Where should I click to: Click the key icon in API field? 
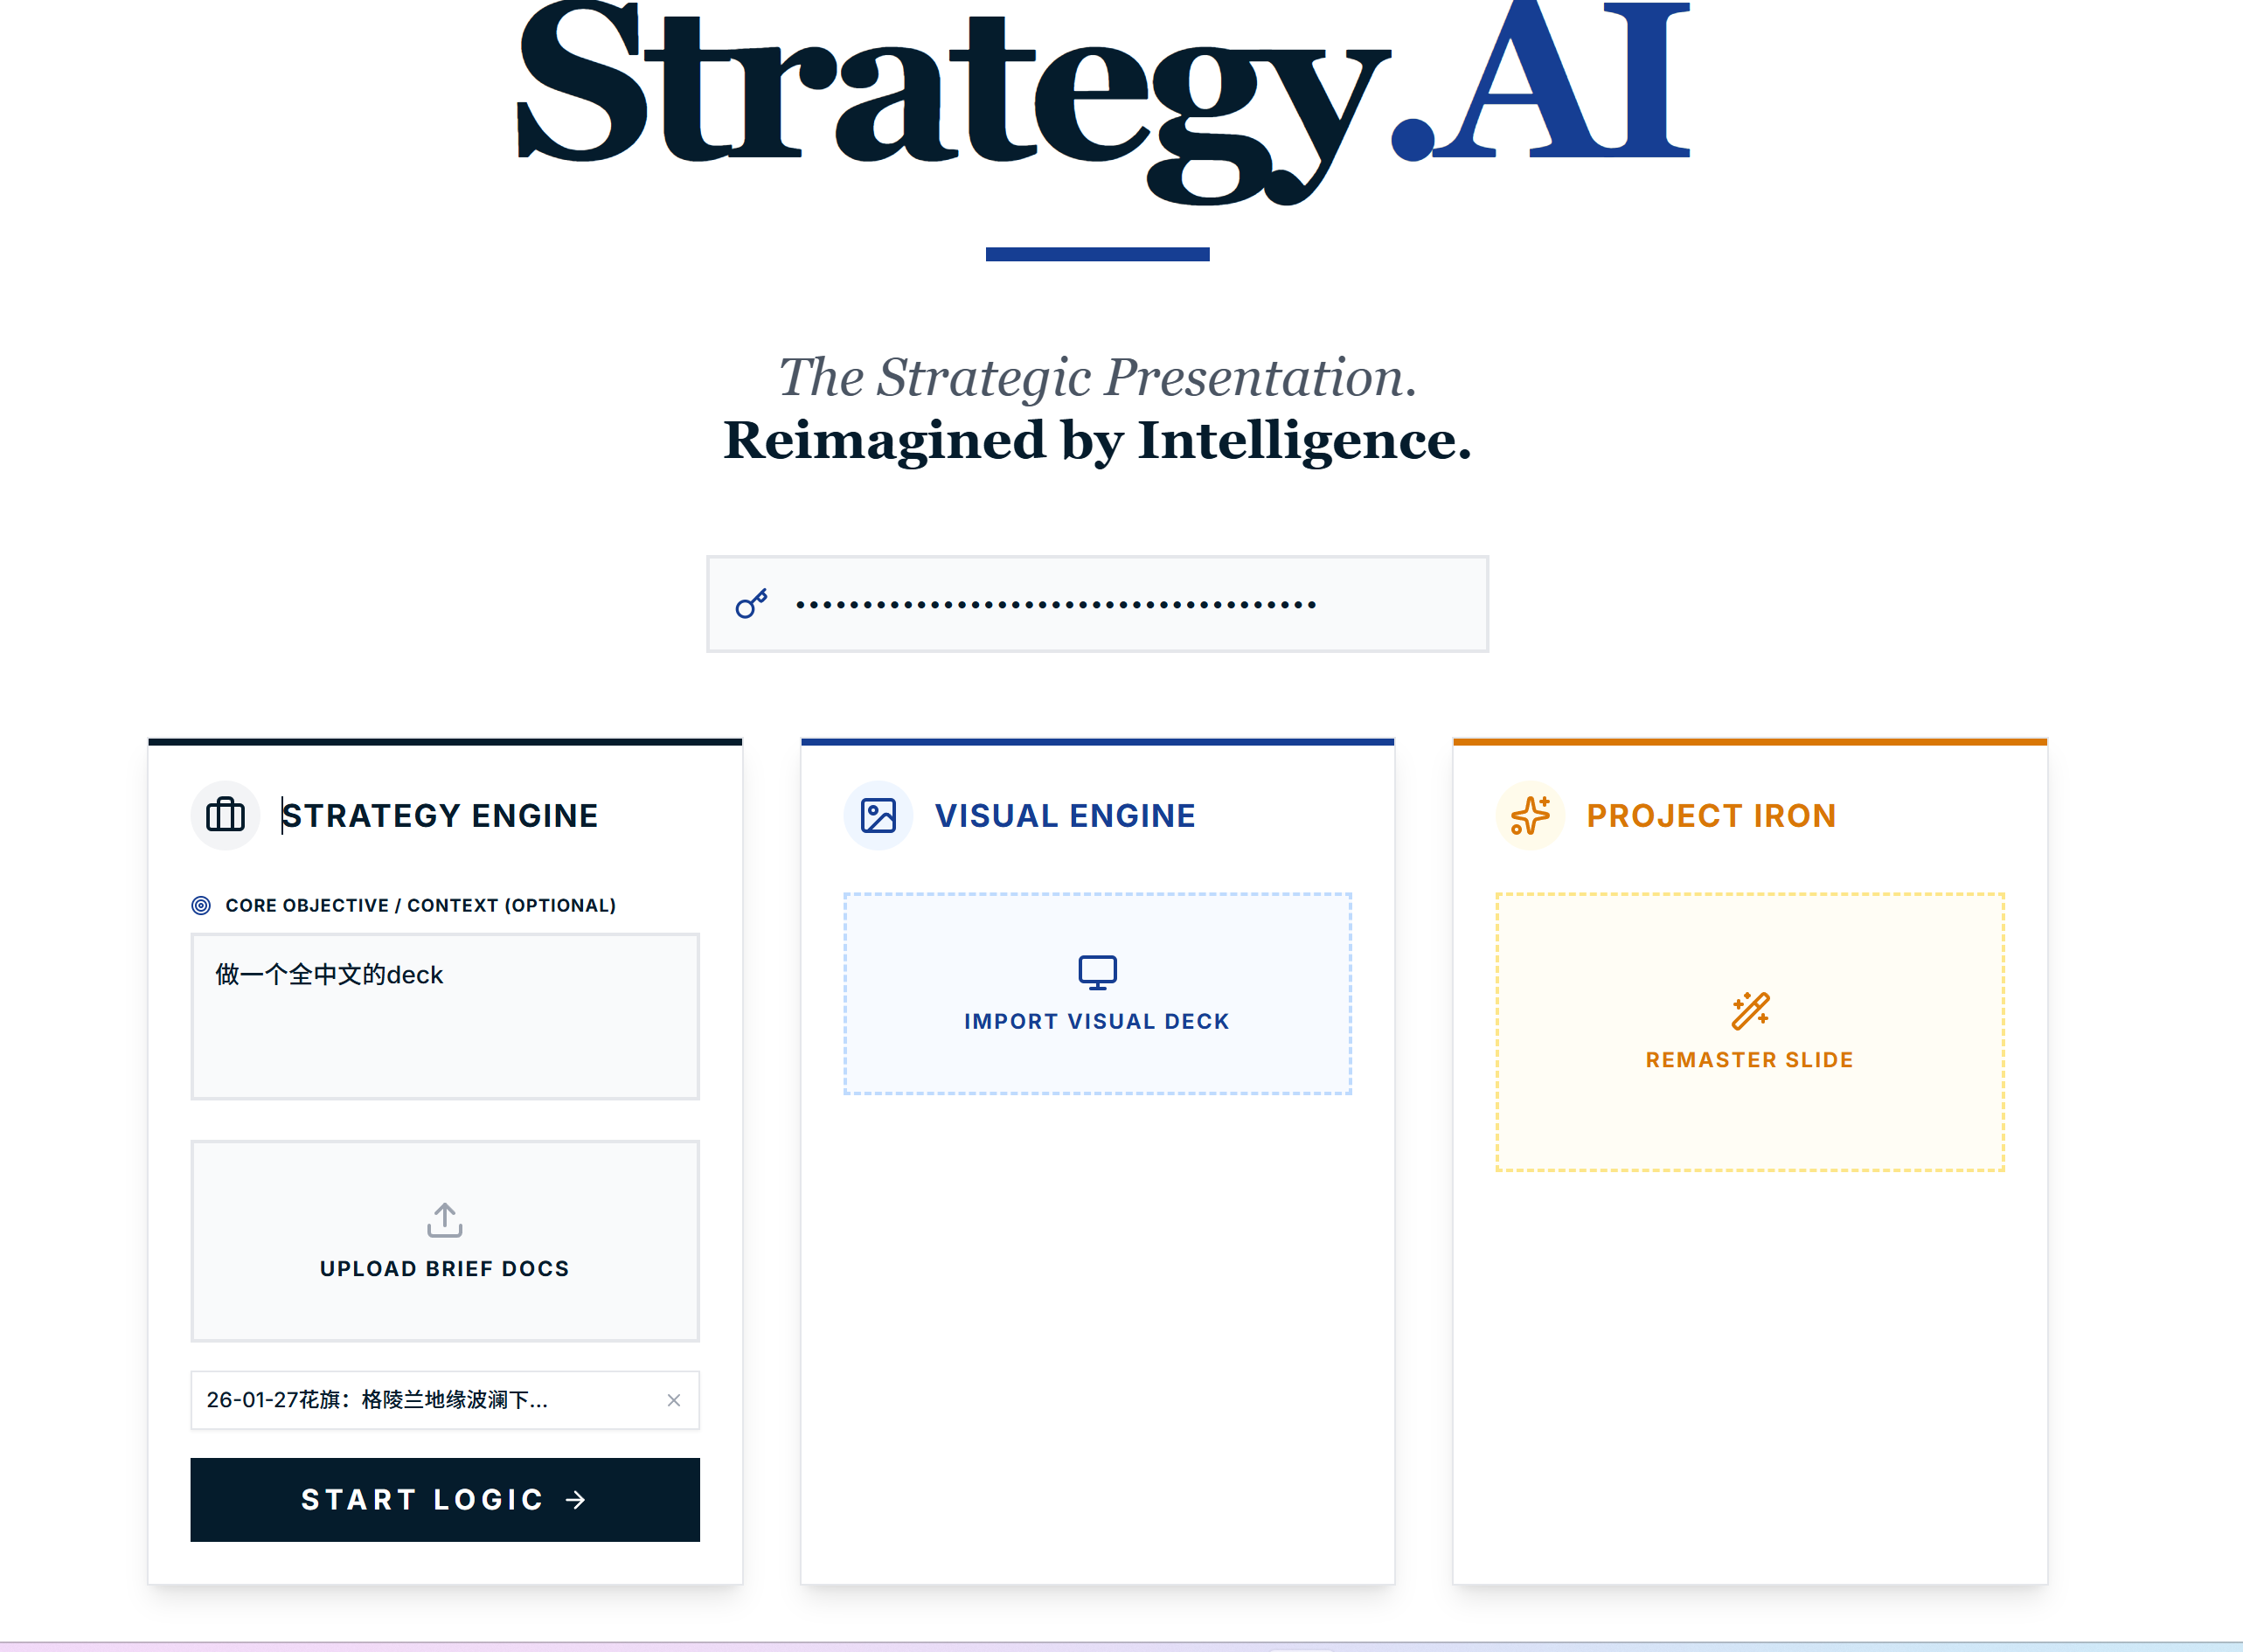[751, 604]
